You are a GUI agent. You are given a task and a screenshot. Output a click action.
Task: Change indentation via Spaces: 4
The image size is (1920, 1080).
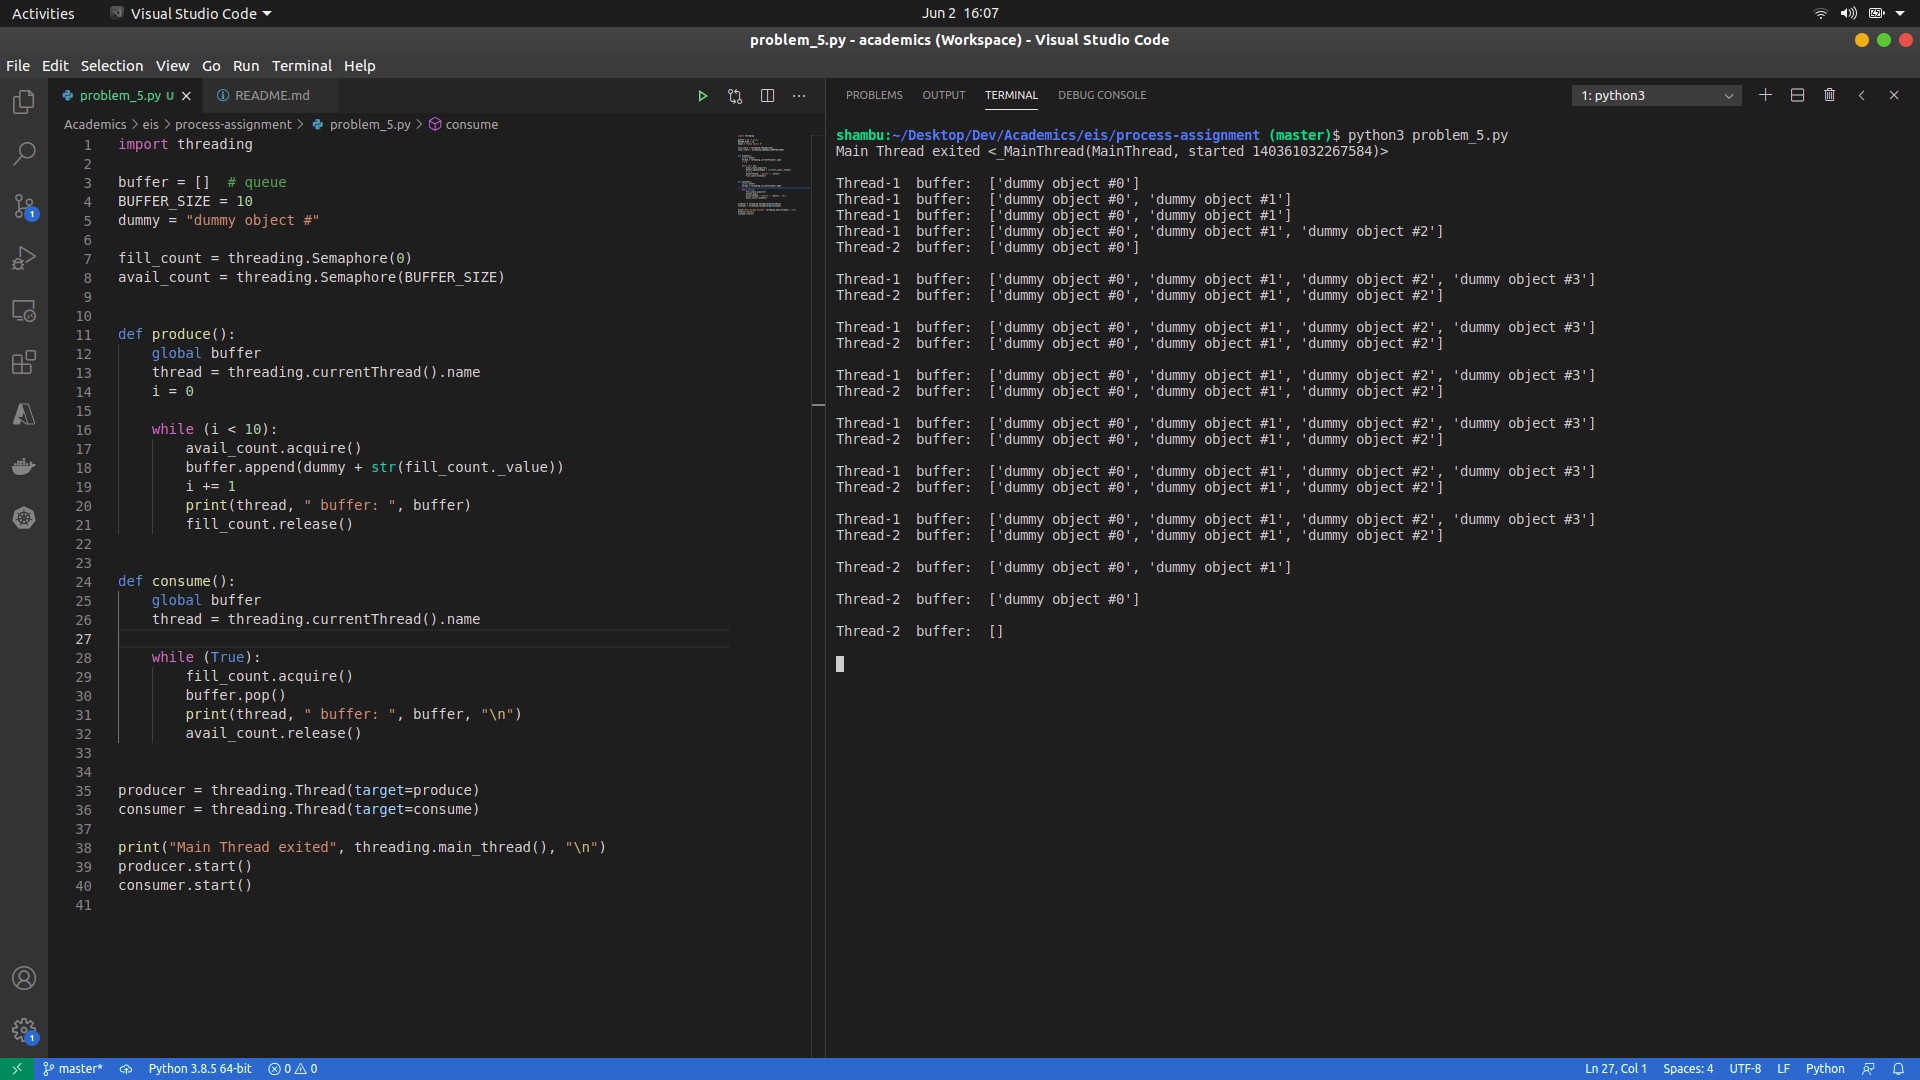click(x=1688, y=1069)
